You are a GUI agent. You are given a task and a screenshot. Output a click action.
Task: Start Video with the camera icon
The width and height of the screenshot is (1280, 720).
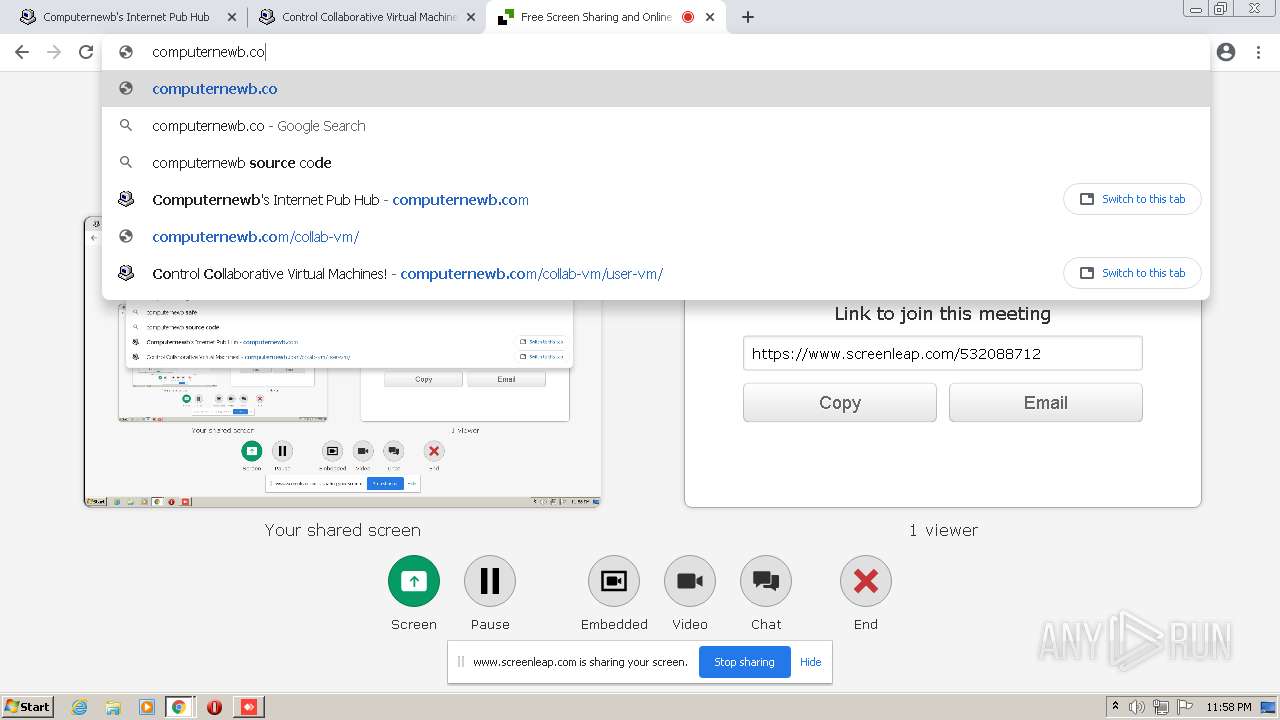point(690,581)
